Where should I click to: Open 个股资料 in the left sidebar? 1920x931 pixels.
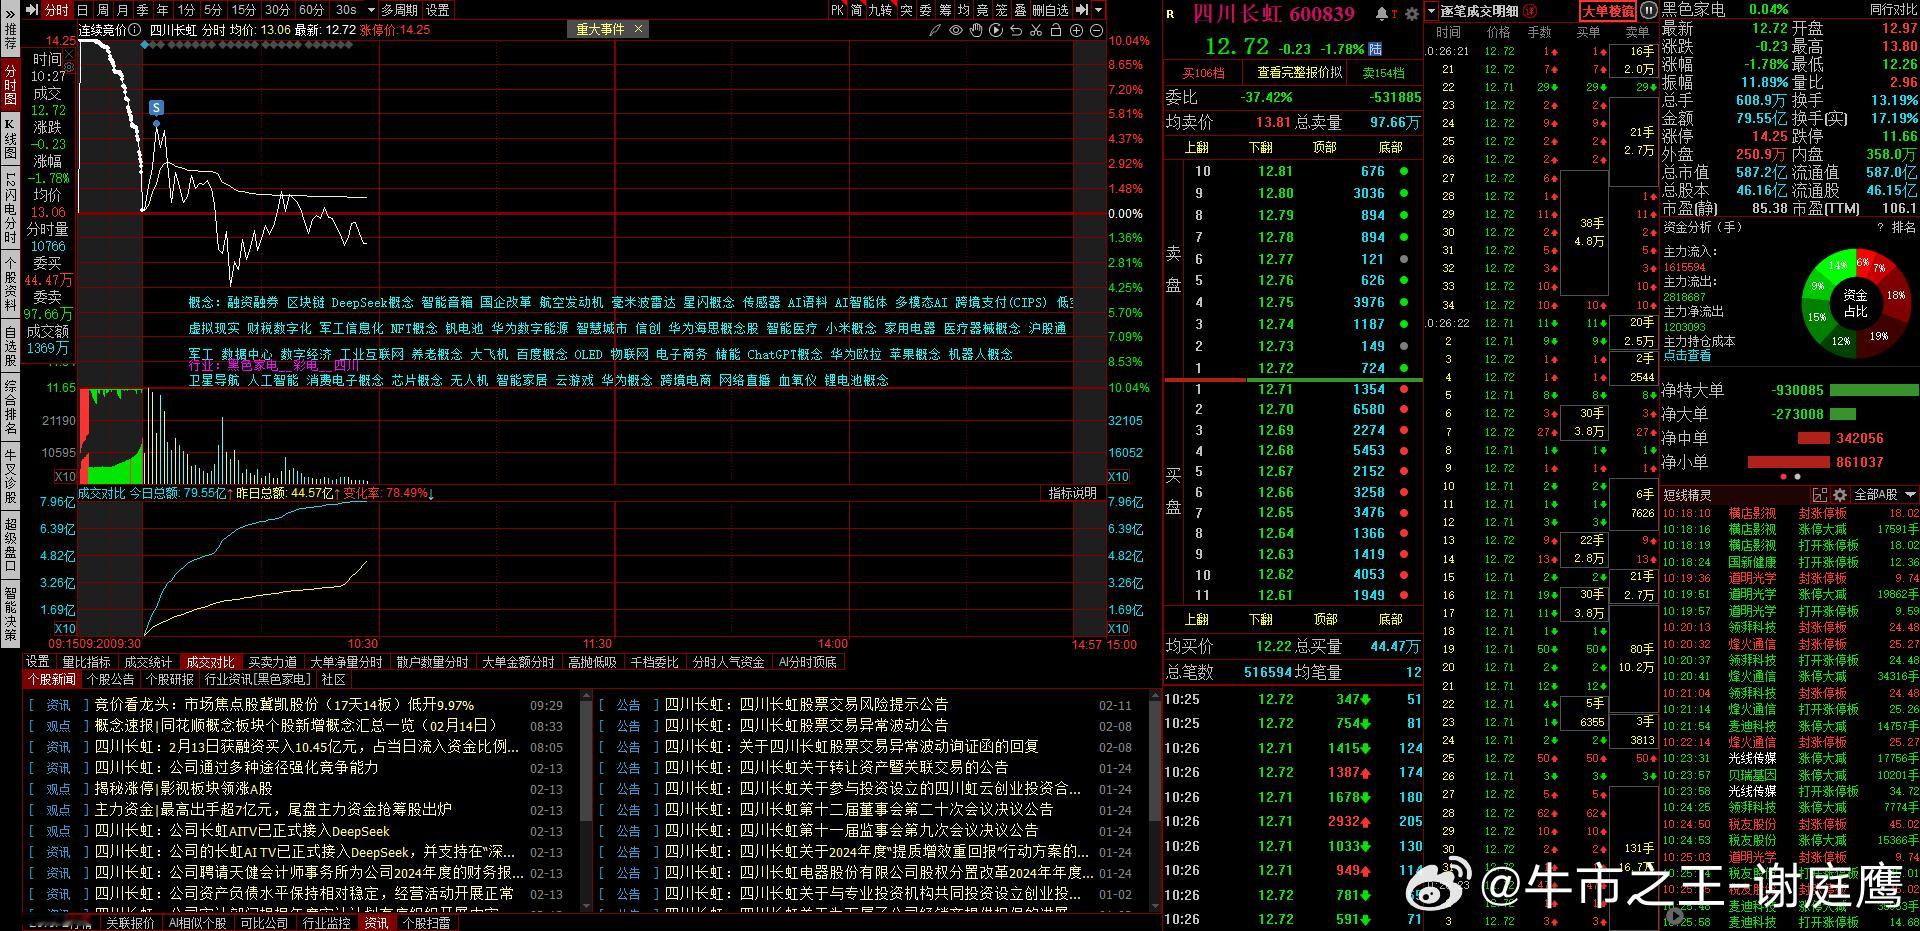10,285
